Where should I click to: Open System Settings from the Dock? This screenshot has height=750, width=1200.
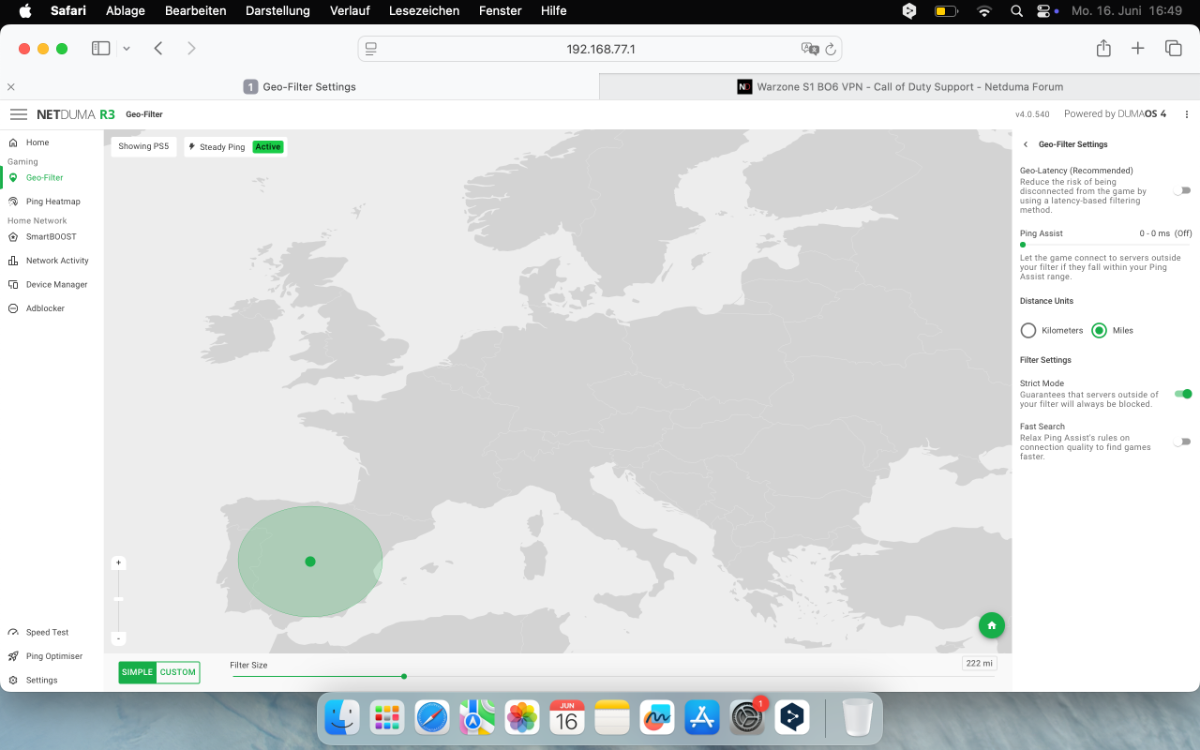748,717
